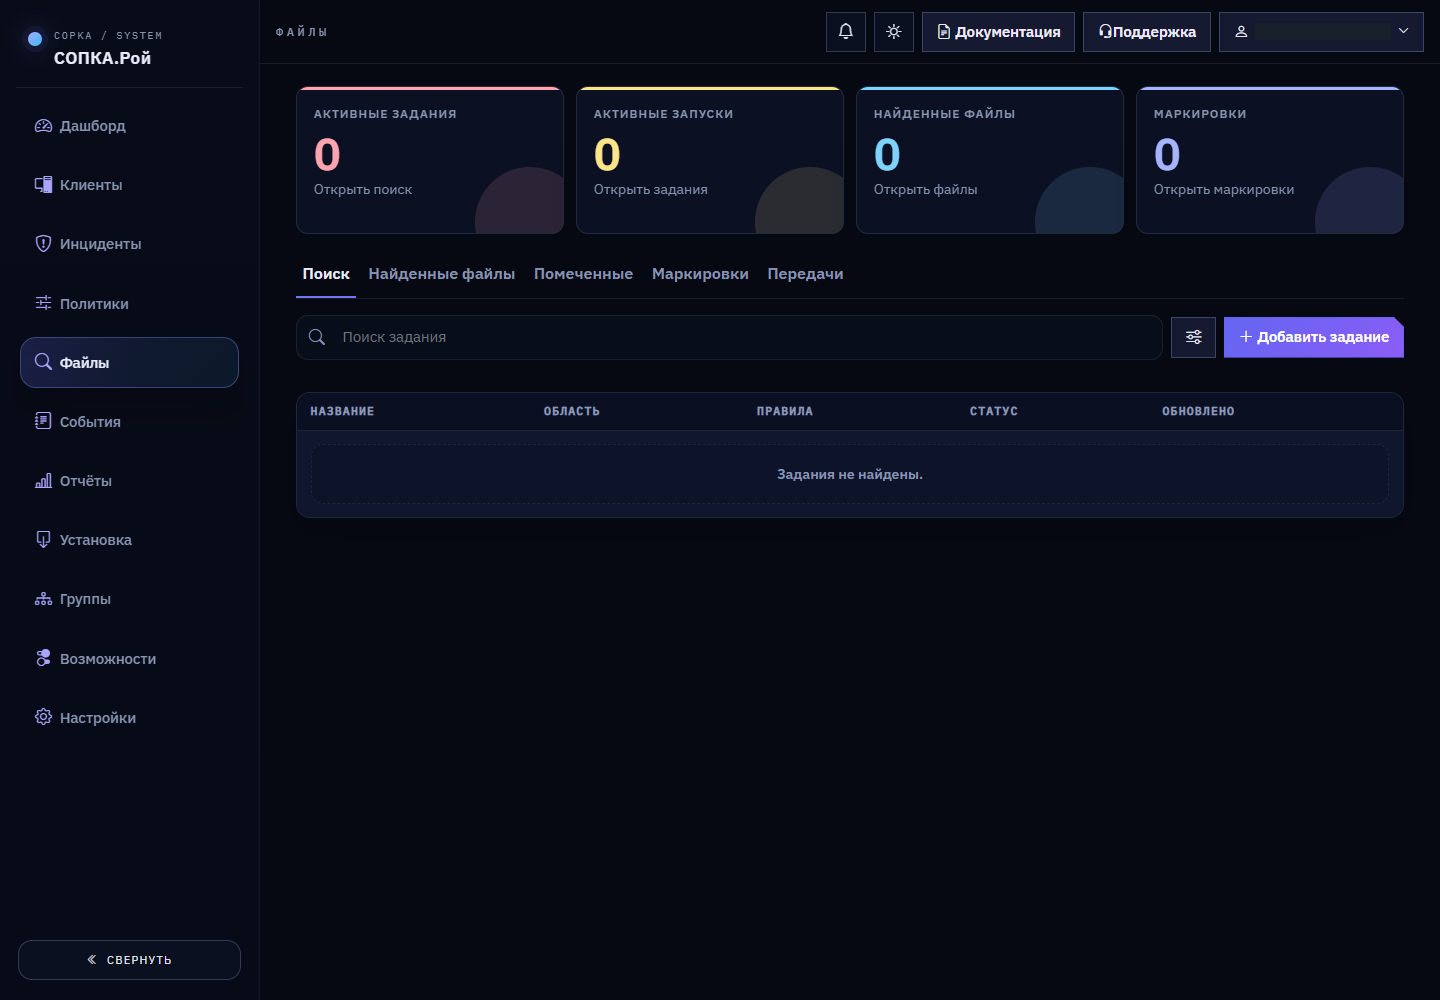Click the Настройки gear icon
Screen dimensions: 1440x1000
tap(43, 717)
